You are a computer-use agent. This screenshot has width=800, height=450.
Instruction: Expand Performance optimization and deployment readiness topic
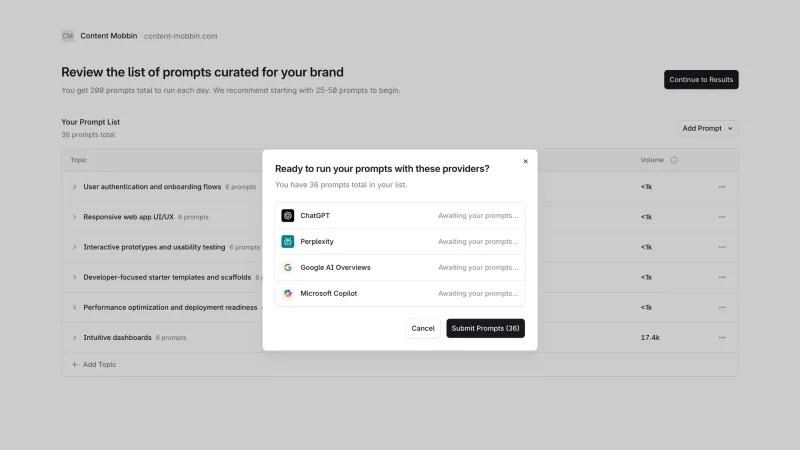coord(74,307)
